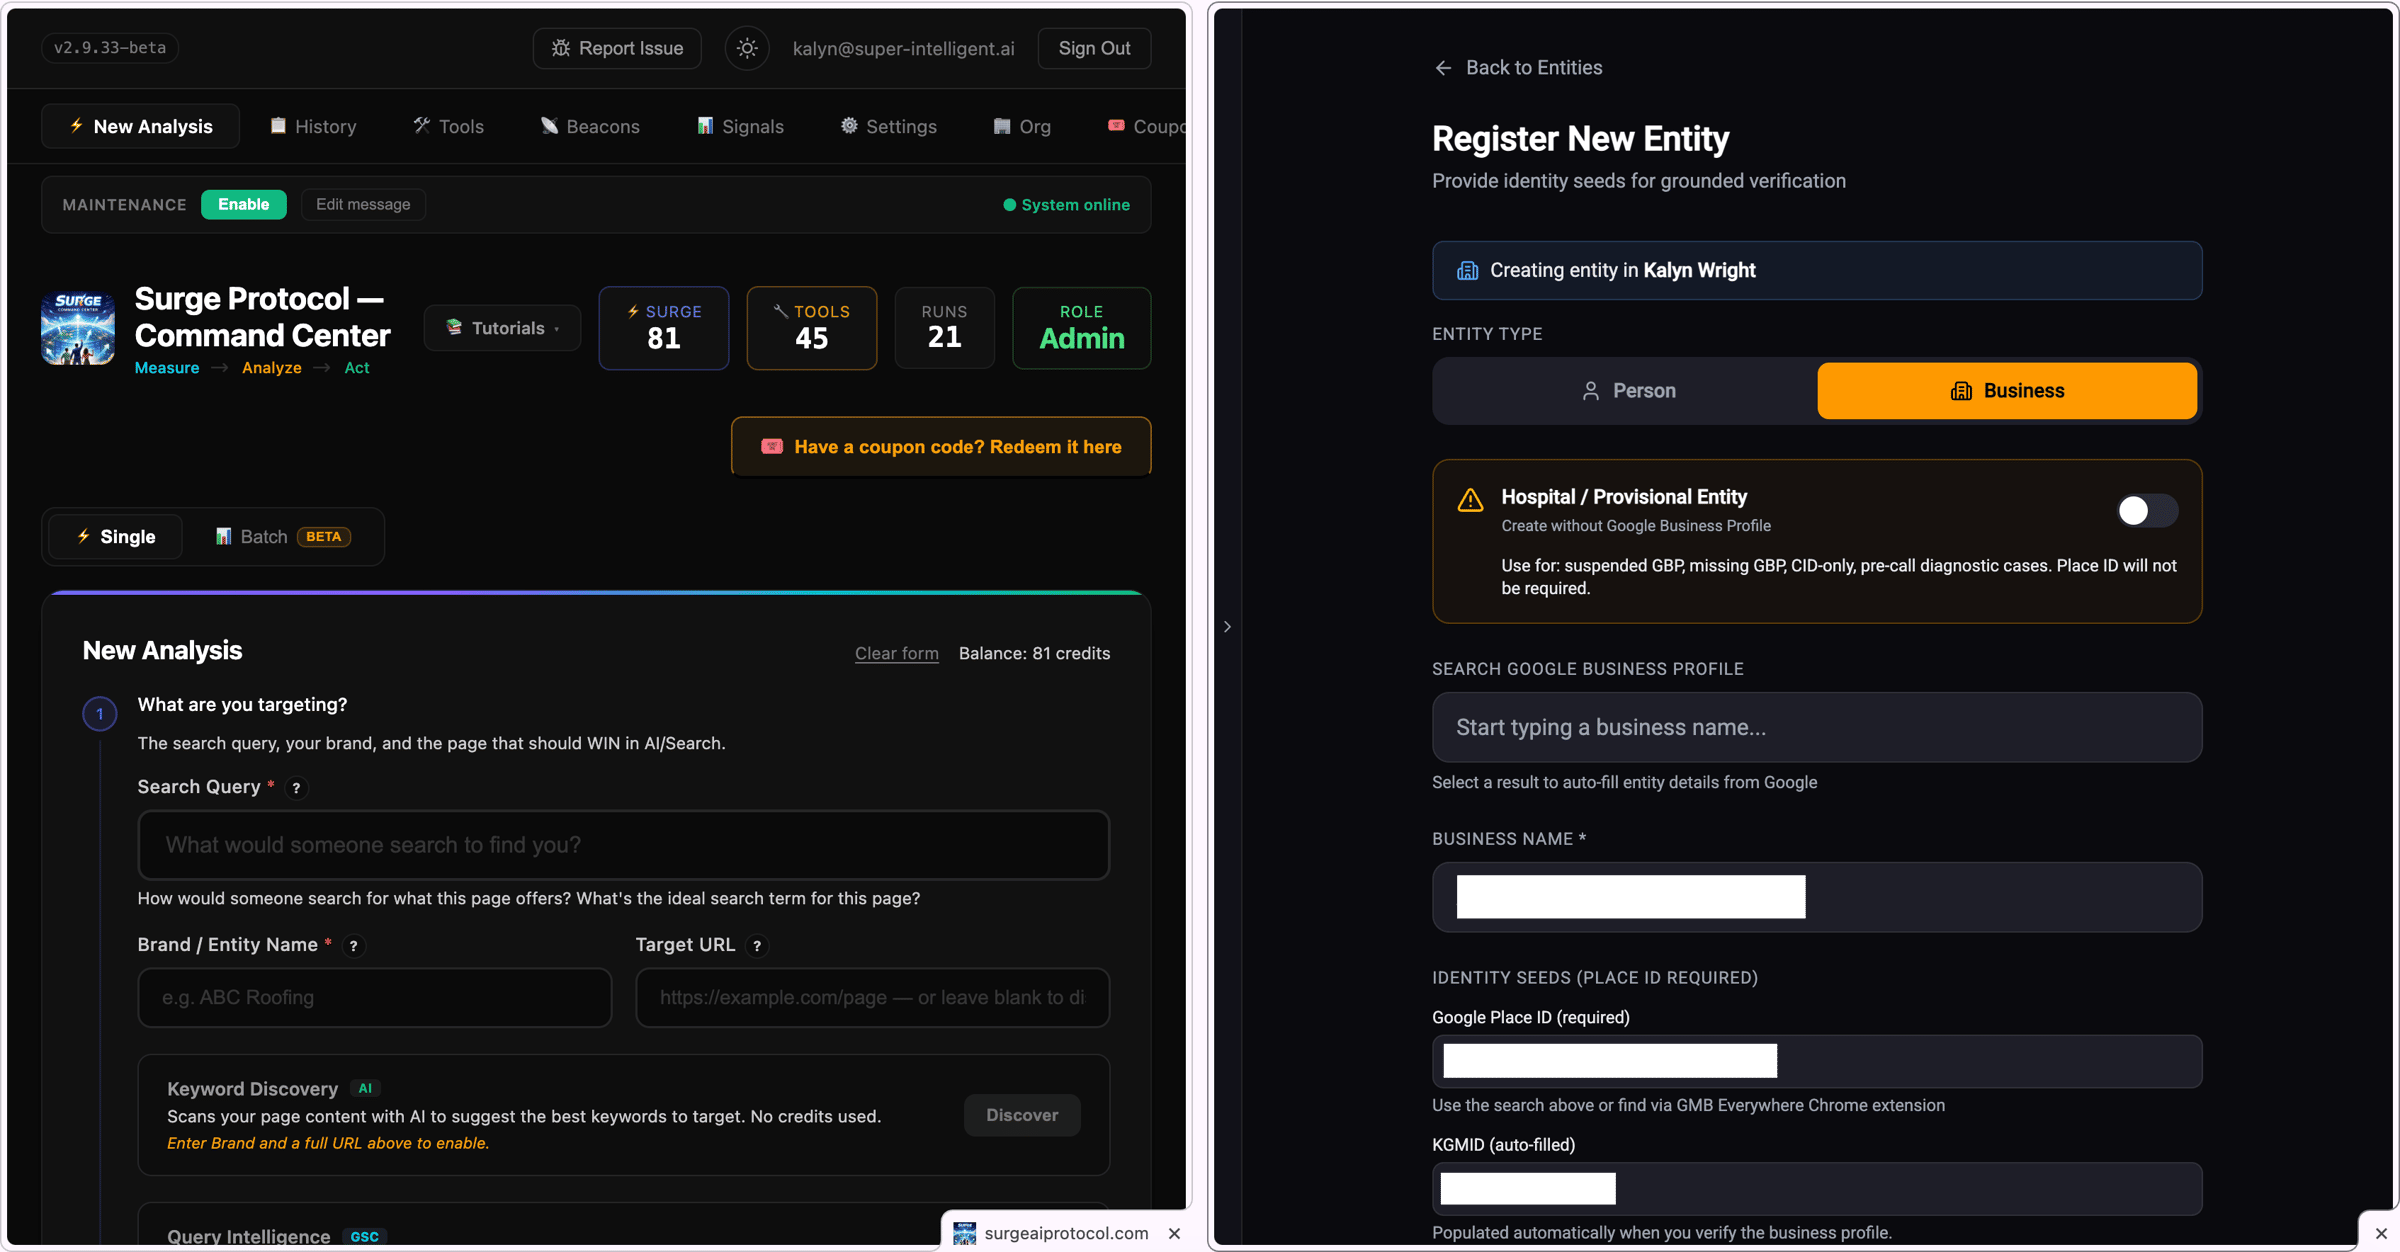Click the kalyn@super-intelligent.ai account email
Viewport: 2400px width, 1252px height.
tap(903, 48)
